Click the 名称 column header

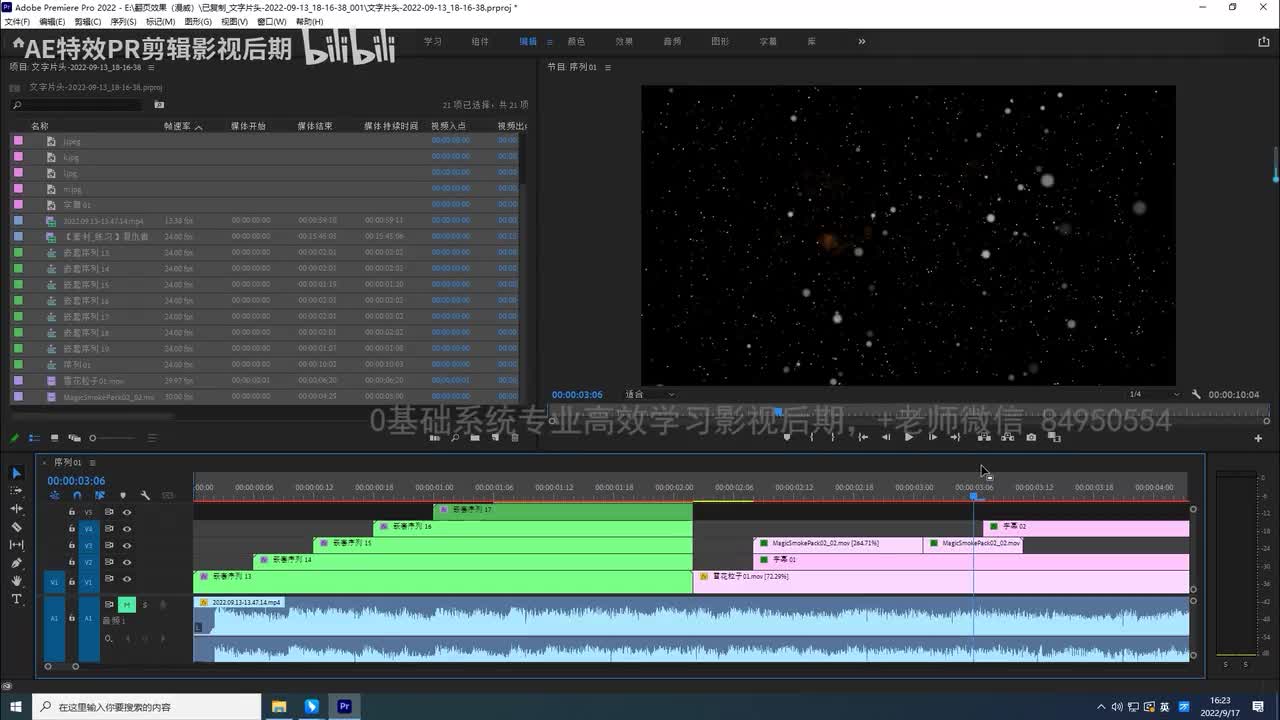point(40,126)
